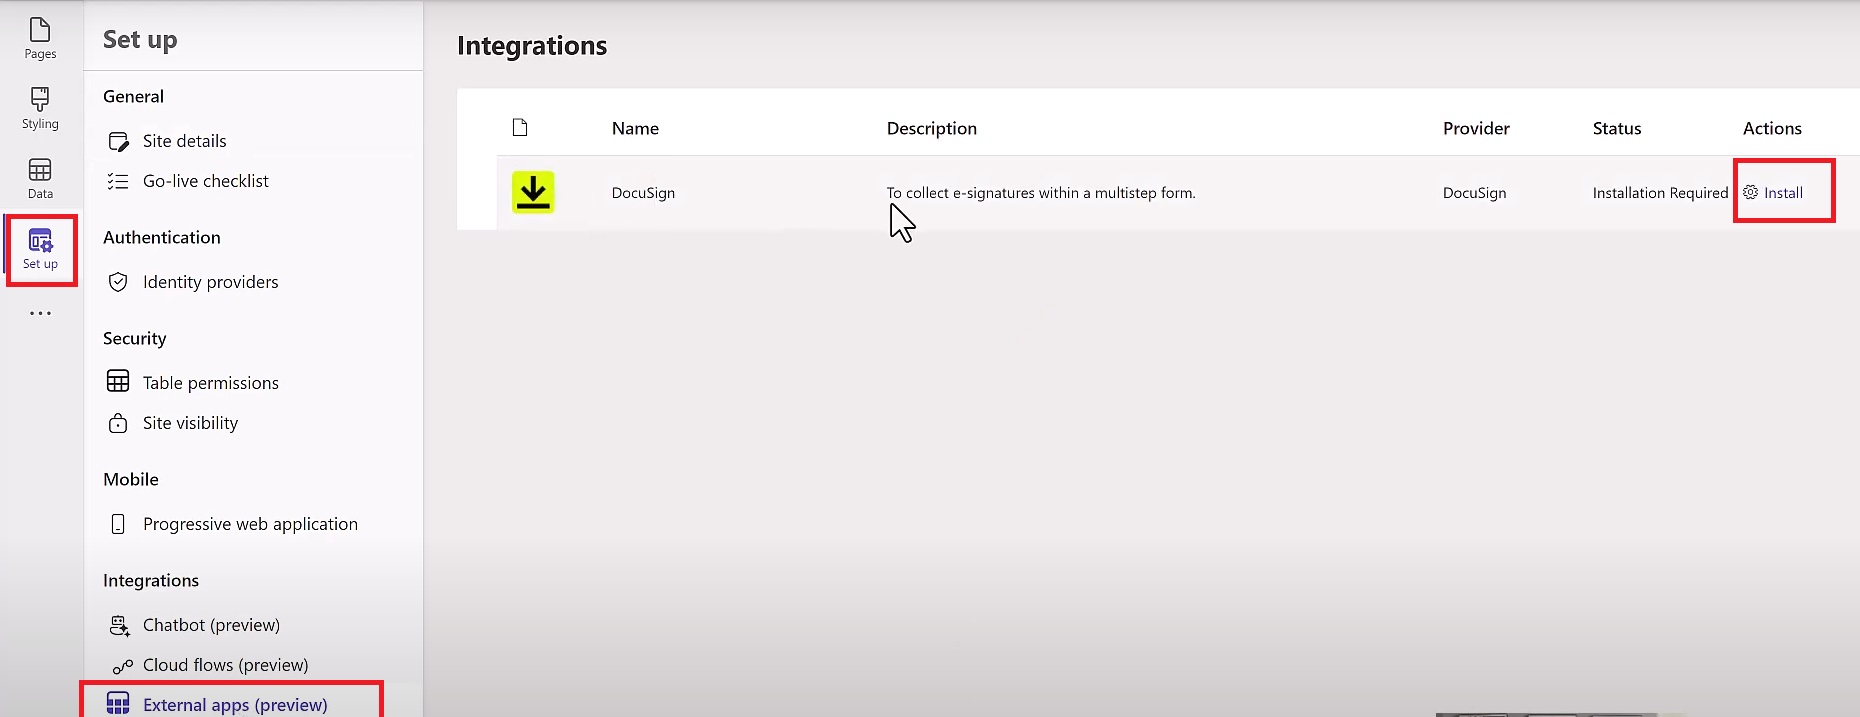Click the Site details edit icon
Viewport: 1860px width, 717px height.
point(118,142)
